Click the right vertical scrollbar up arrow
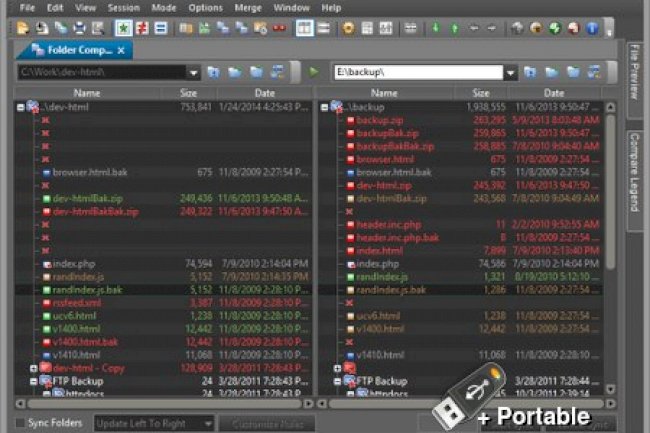Screen dimensions: 650x433 pos(610,107)
